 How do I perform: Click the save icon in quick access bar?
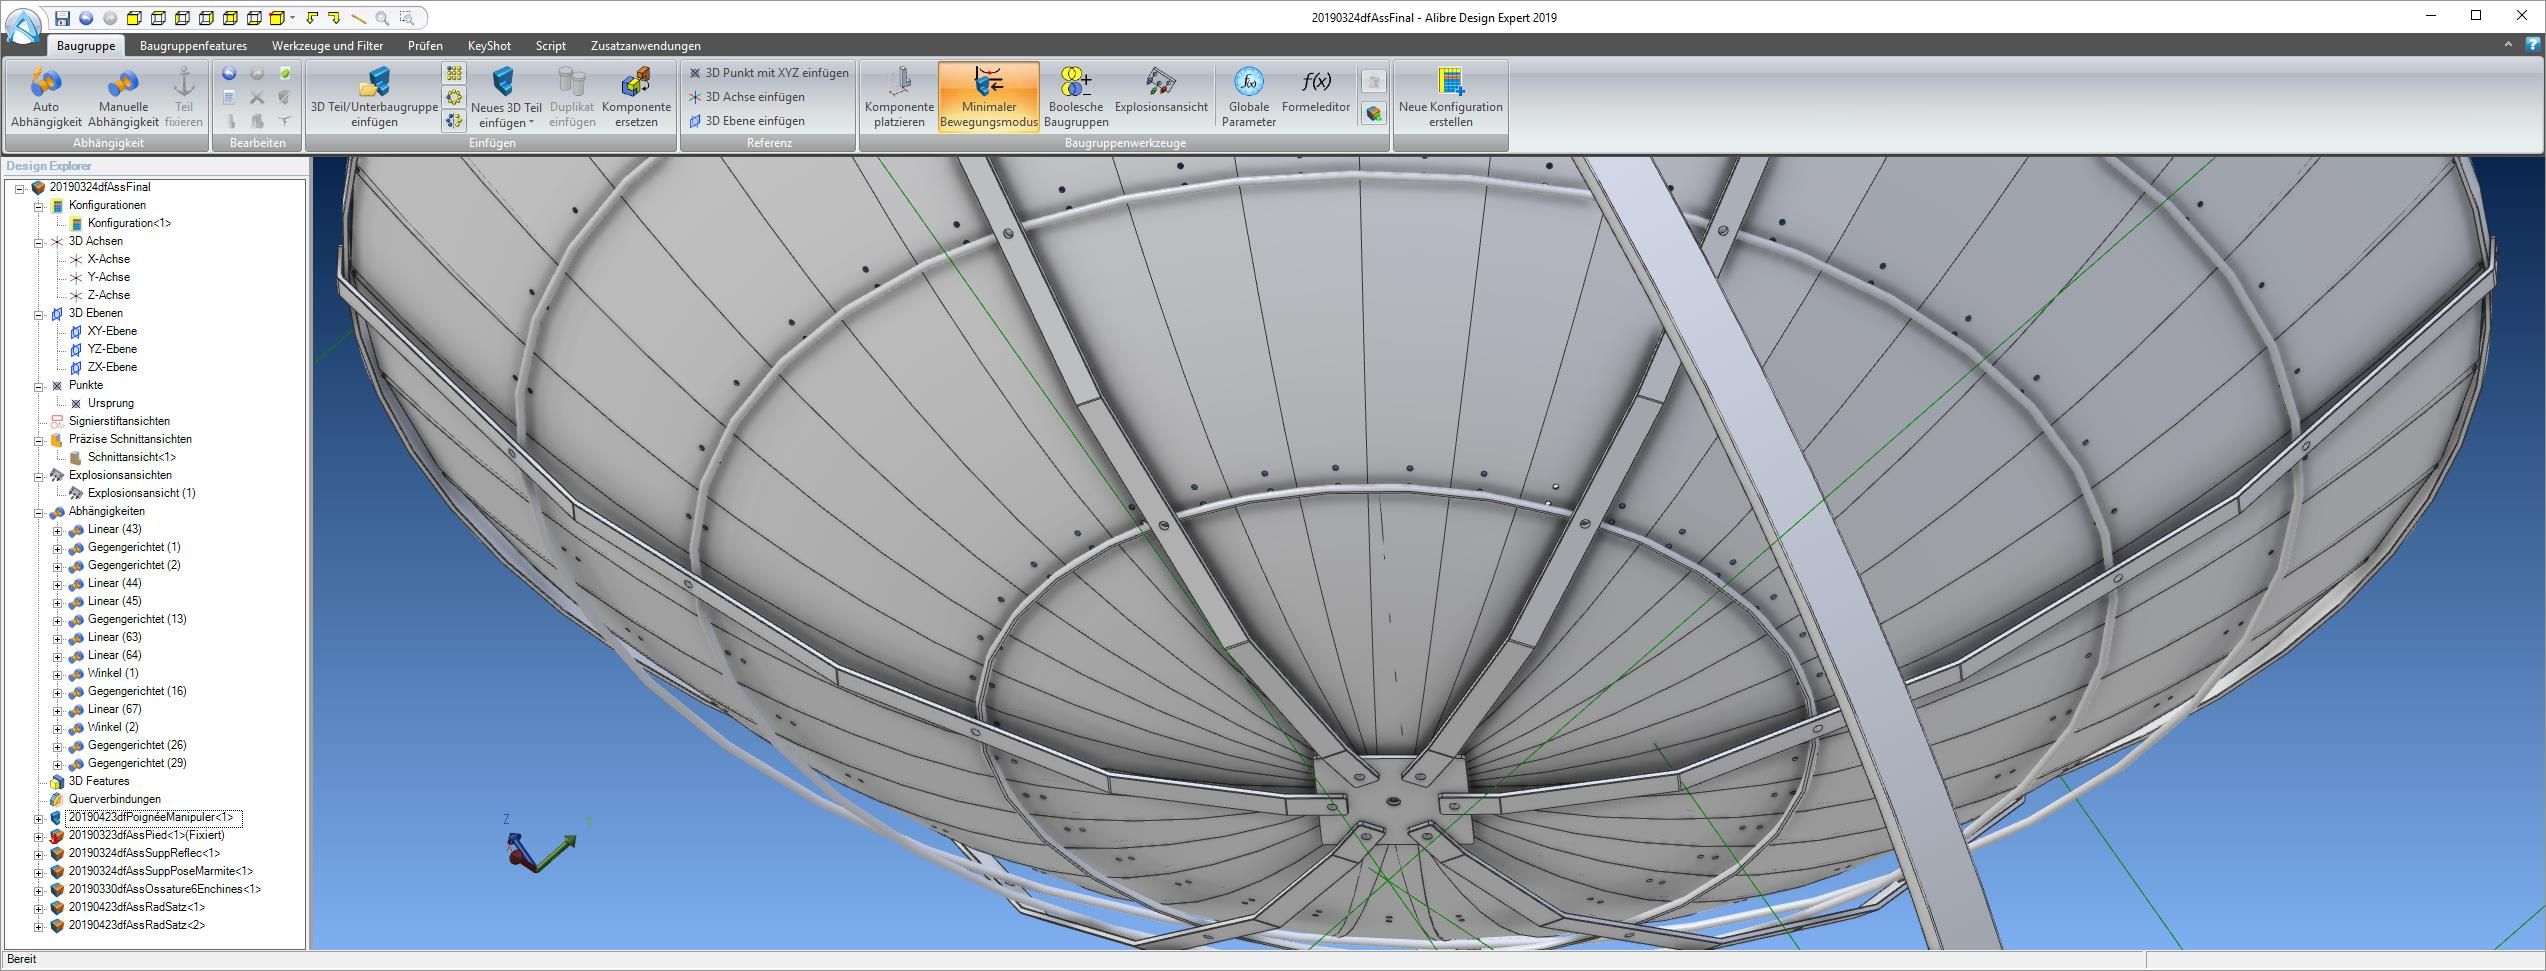(62, 18)
